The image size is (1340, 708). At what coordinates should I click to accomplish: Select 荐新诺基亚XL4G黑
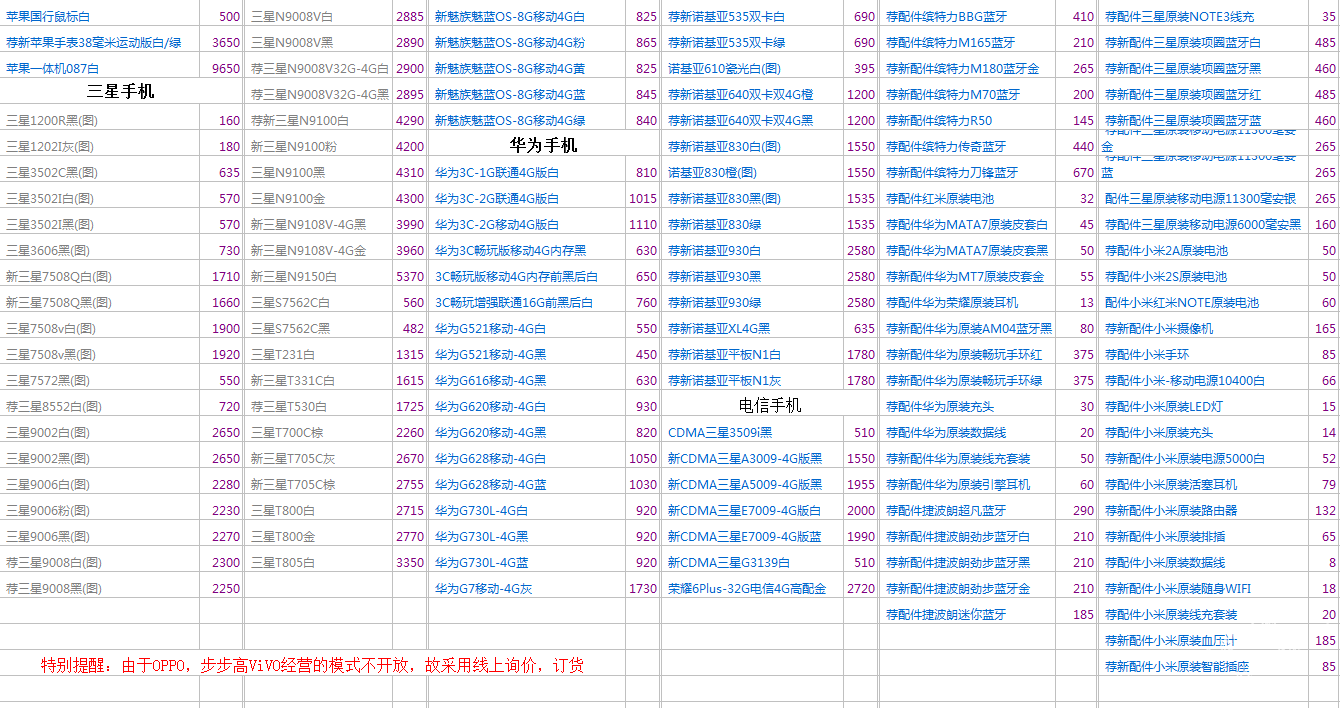pyautogui.click(x=719, y=328)
